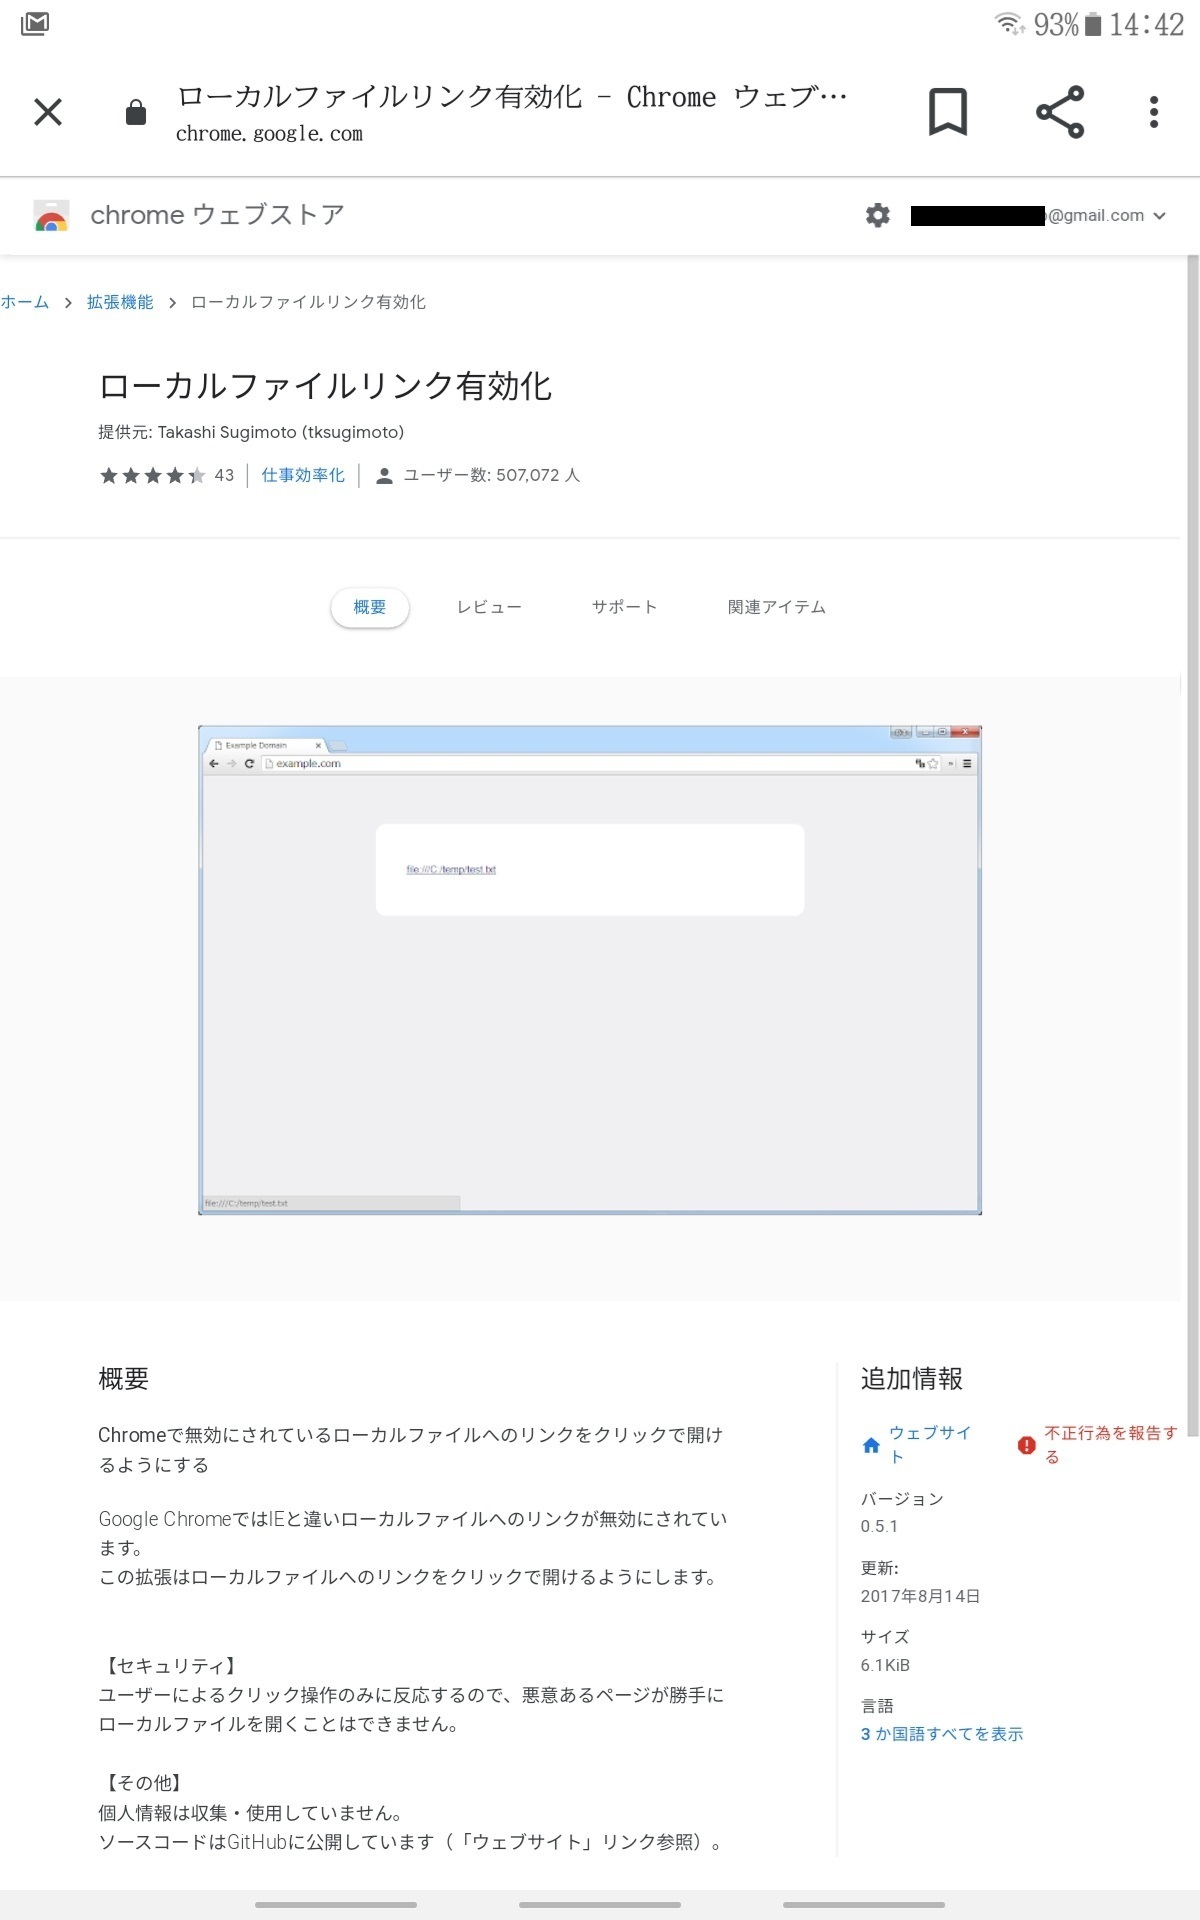Tap the padlock site security icon
This screenshot has width=1200, height=1920.
136,112
